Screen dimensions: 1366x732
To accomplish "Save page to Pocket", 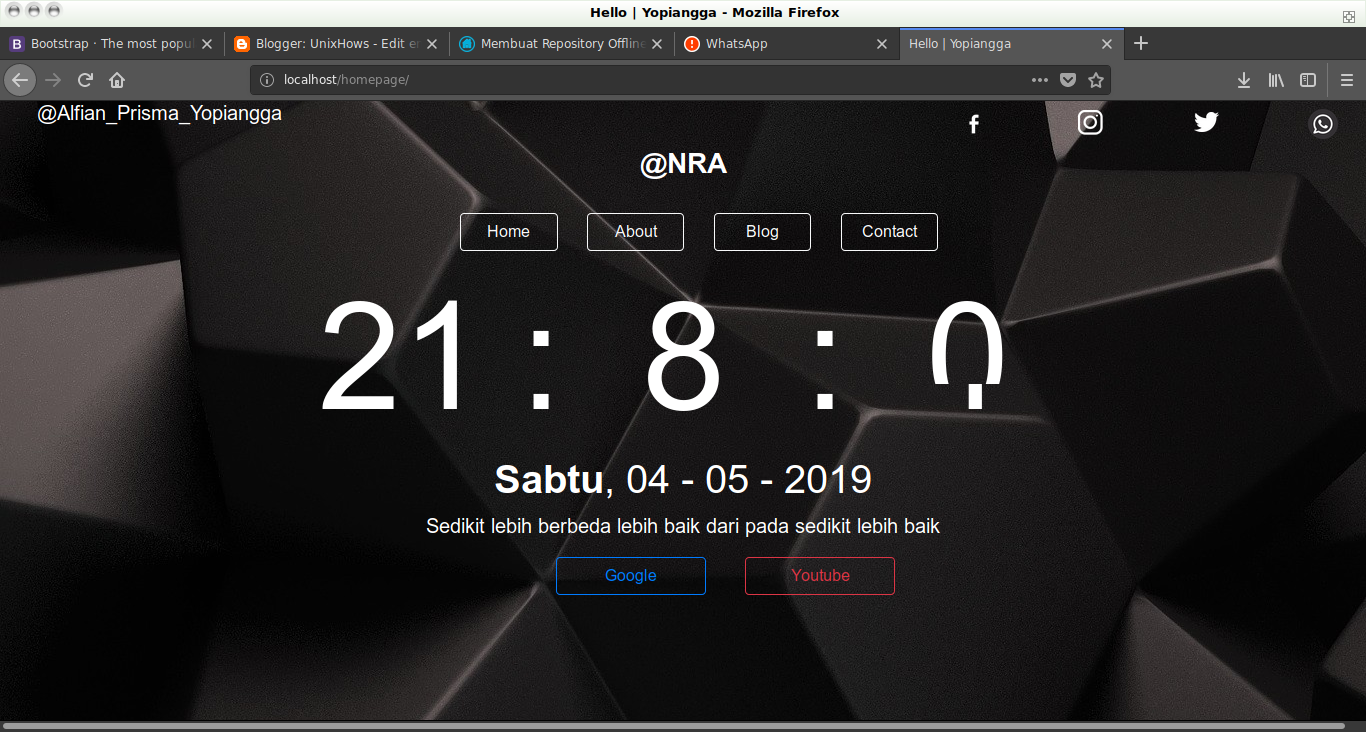I will pyautogui.click(x=1068, y=80).
